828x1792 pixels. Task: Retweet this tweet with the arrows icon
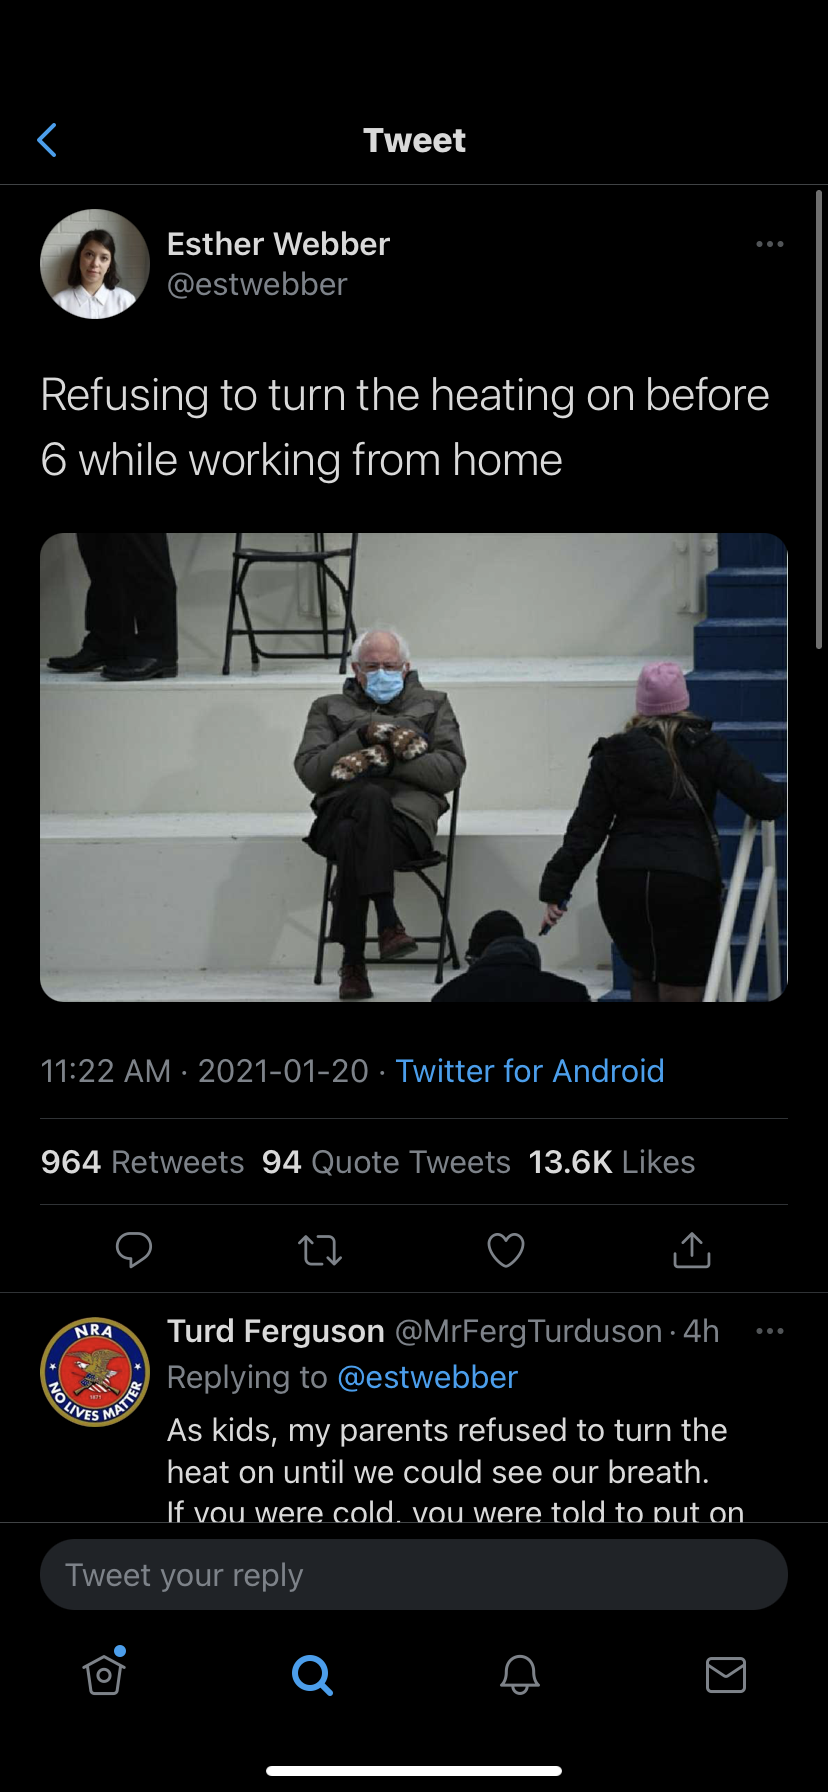(320, 1250)
